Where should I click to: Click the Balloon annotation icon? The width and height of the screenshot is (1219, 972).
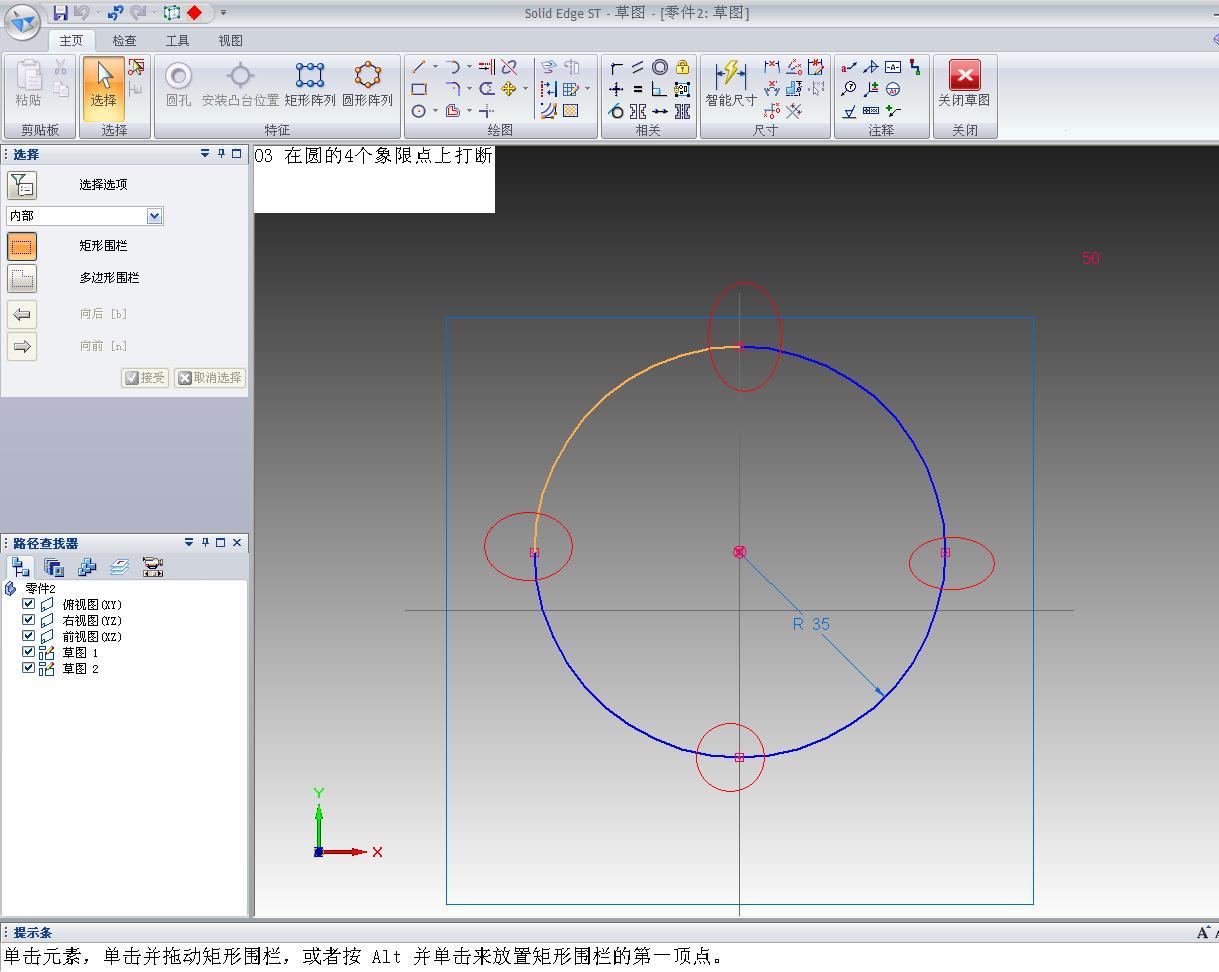click(849, 89)
